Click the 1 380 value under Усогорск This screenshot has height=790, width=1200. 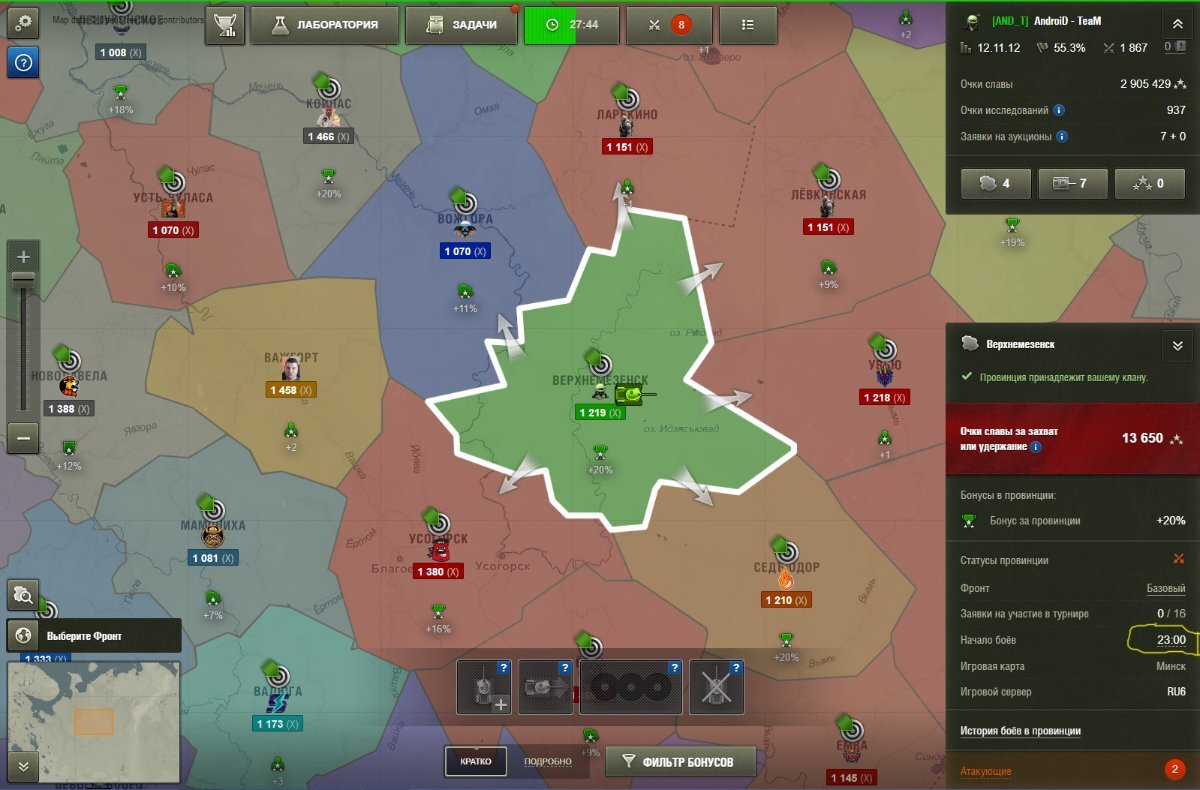(x=439, y=572)
